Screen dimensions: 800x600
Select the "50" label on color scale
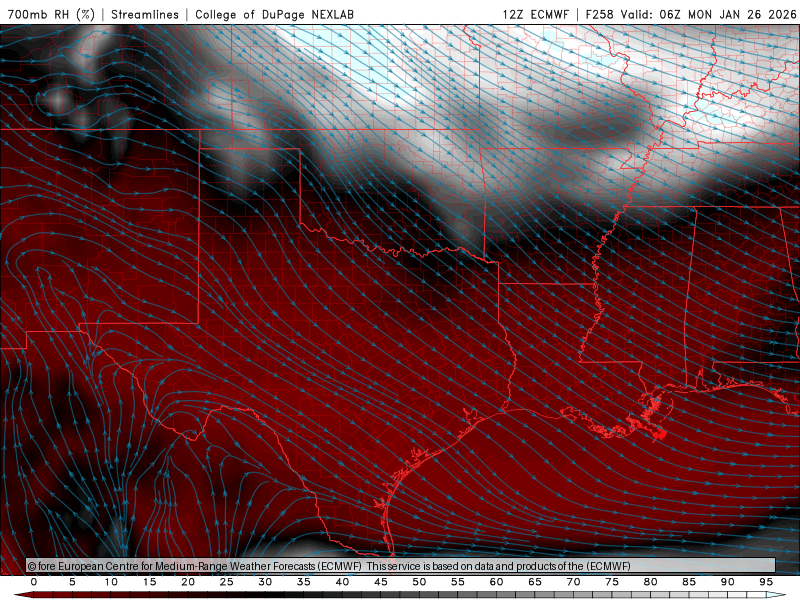(419, 582)
